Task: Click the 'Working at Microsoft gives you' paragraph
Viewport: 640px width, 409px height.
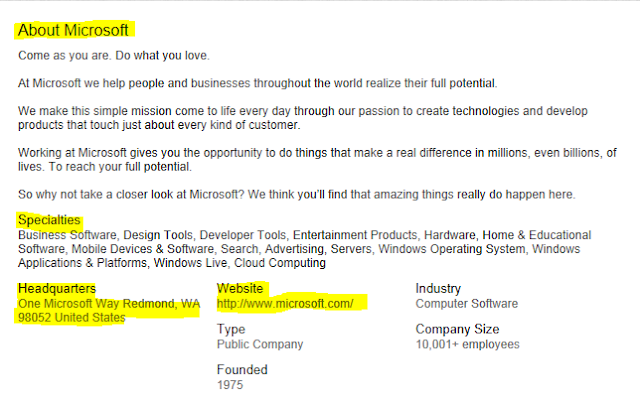Action: [x=317, y=160]
